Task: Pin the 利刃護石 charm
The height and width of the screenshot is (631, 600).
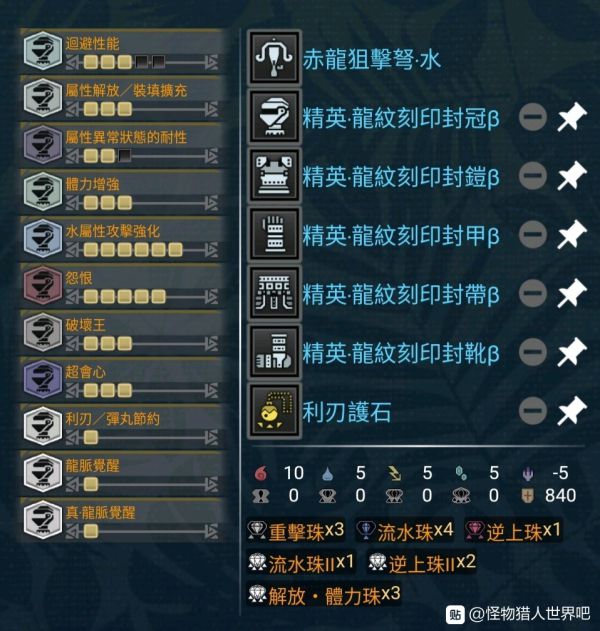Action: (x=572, y=410)
